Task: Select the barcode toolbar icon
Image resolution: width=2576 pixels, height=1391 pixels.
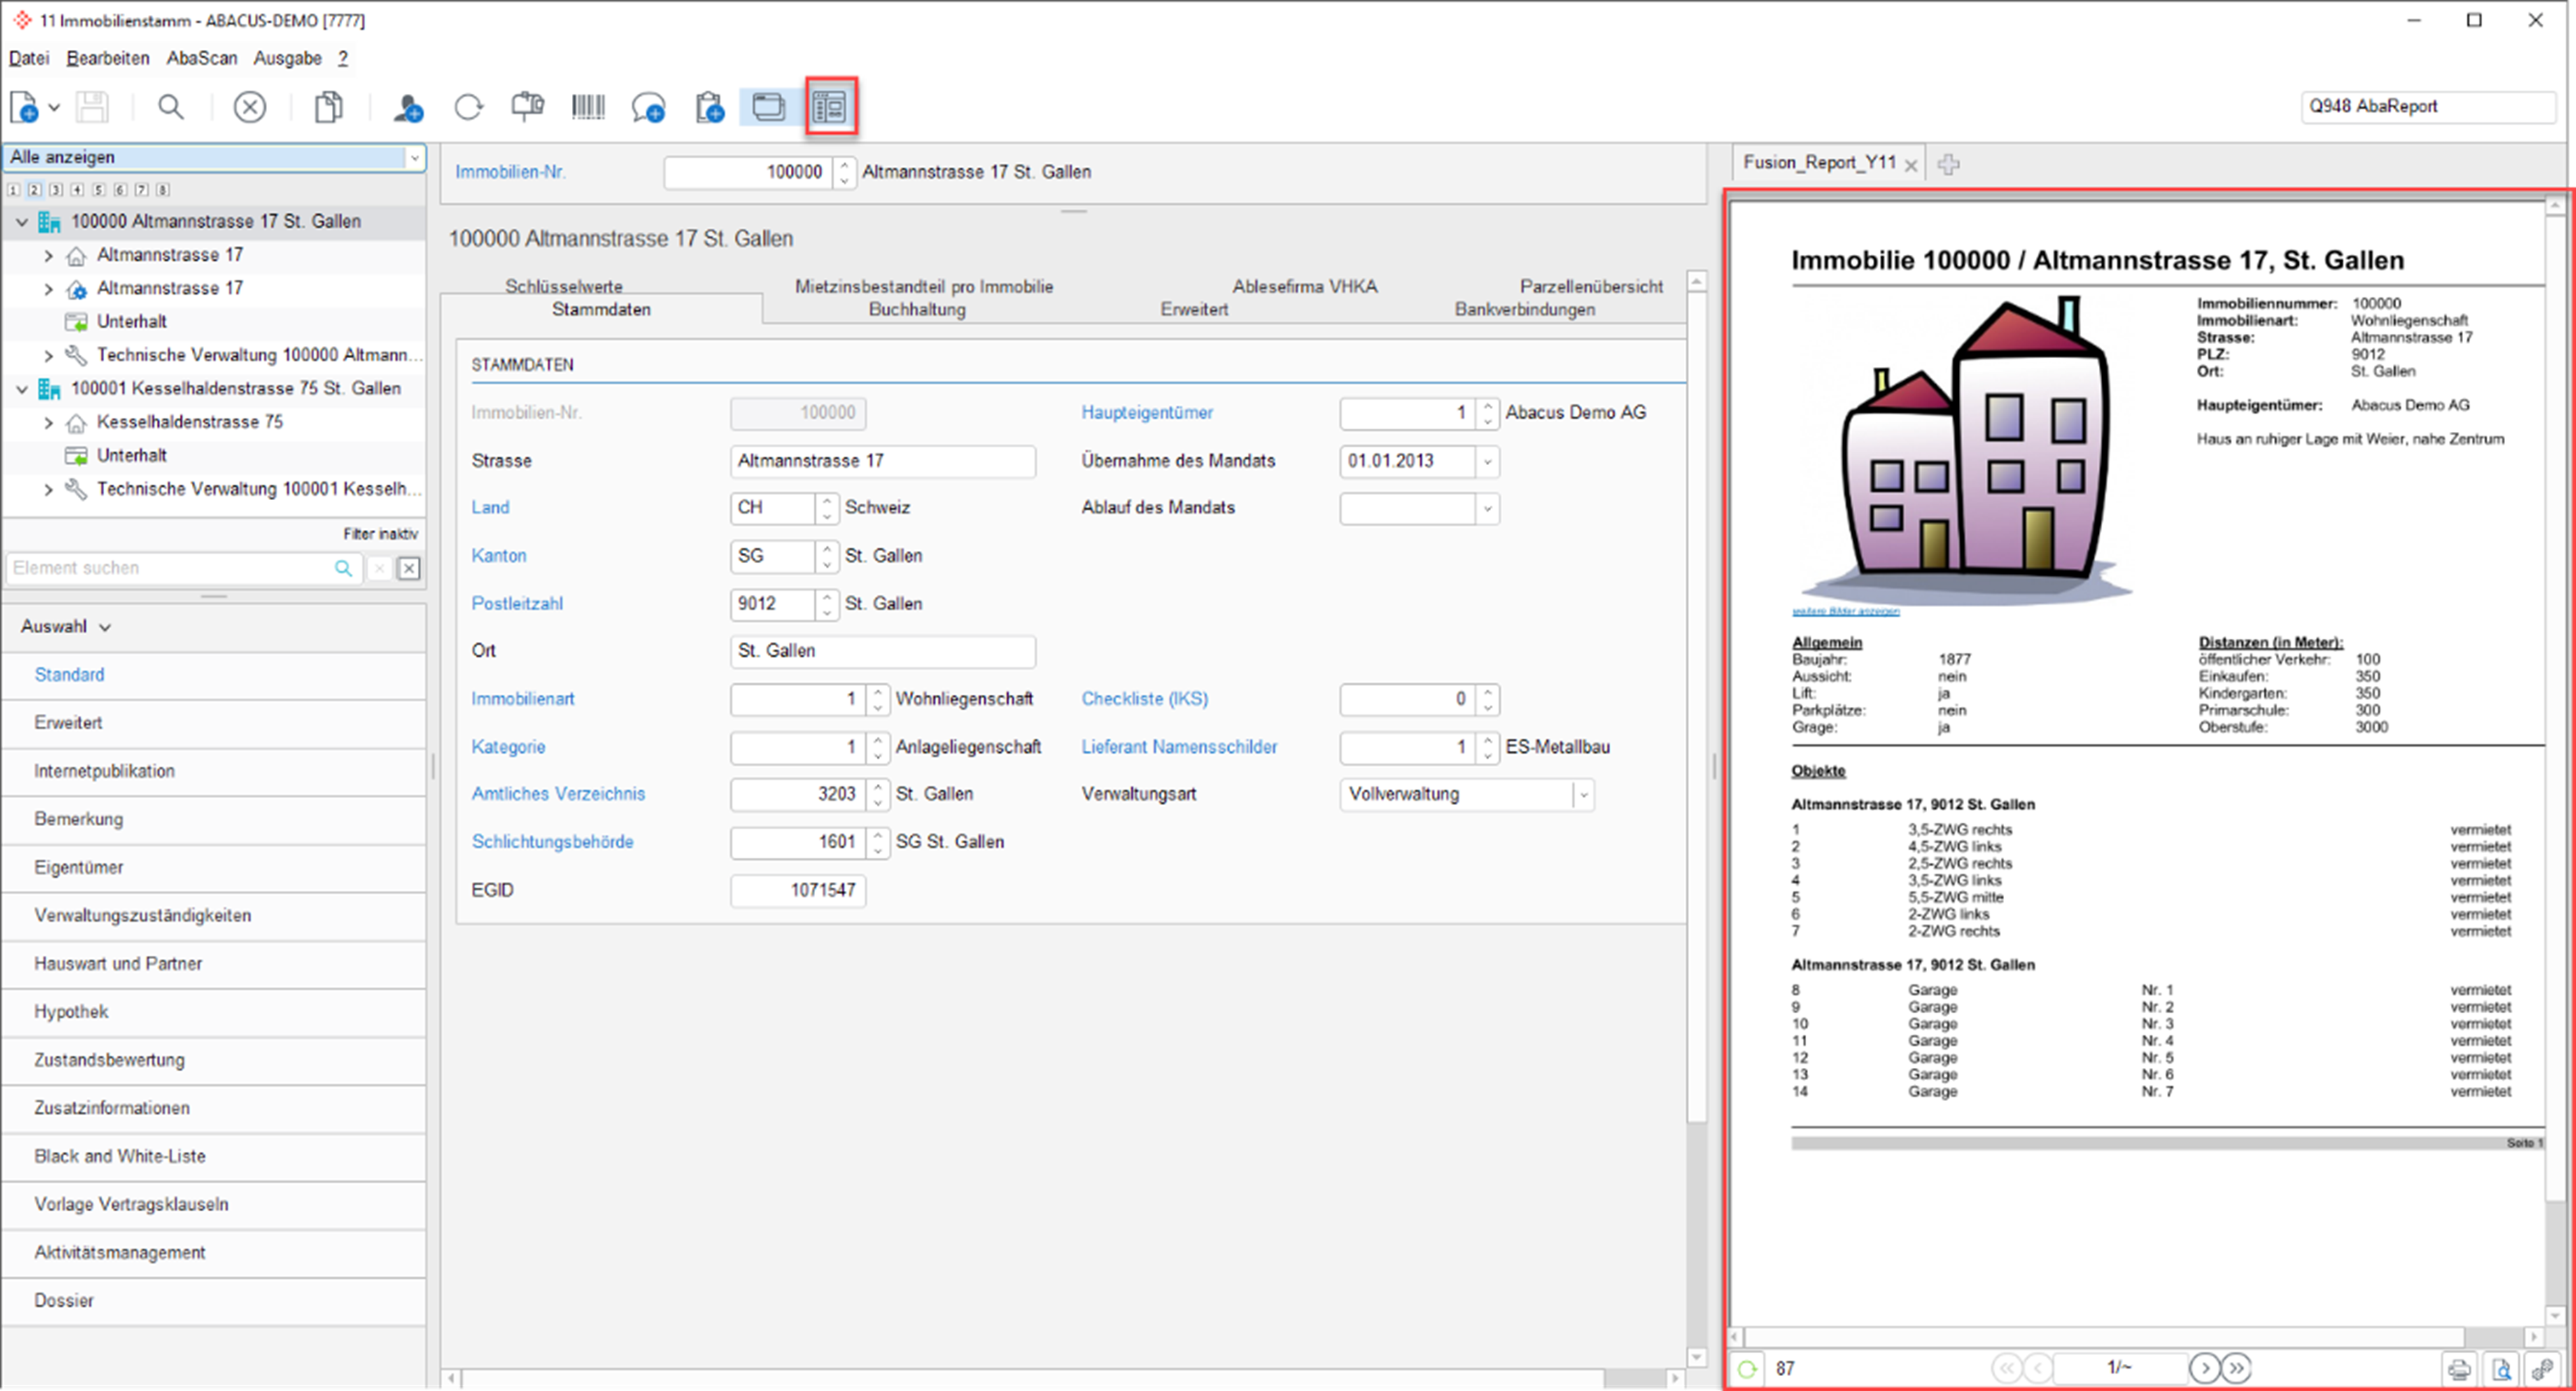Action: pyautogui.click(x=588, y=107)
